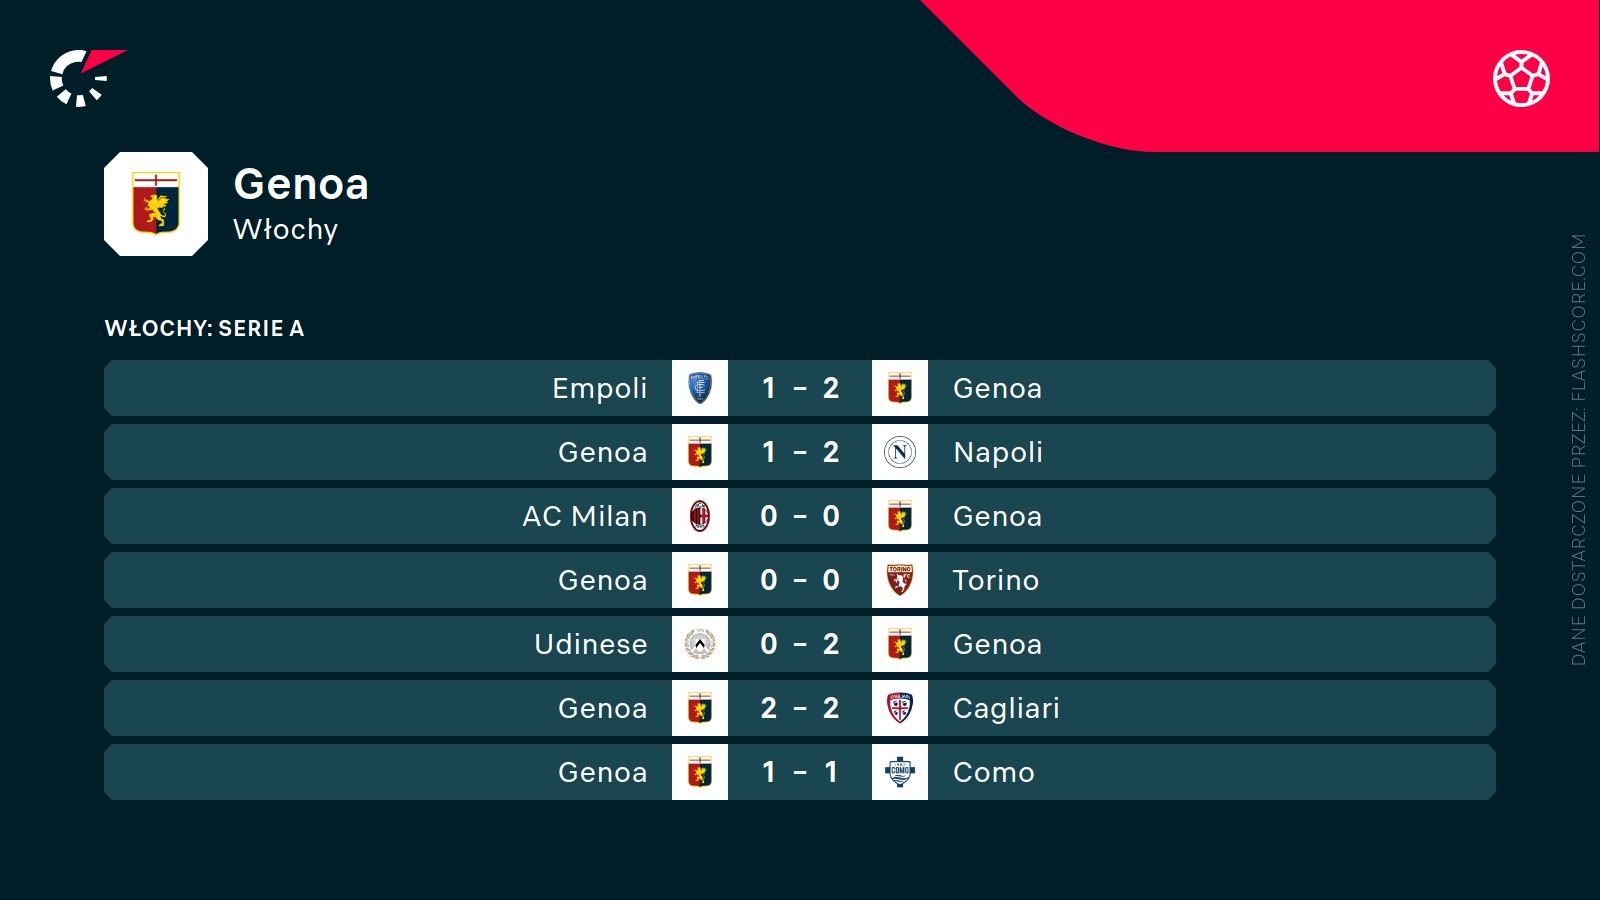Click the large Genoa club crest
This screenshot has width=1600, height=900.
pyautogui.click(x=156, y=204)
